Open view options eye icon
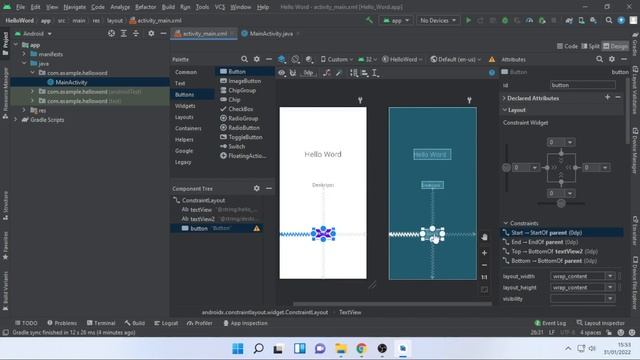The height and width of the screenshot is (360, 640). click(282, 73)
